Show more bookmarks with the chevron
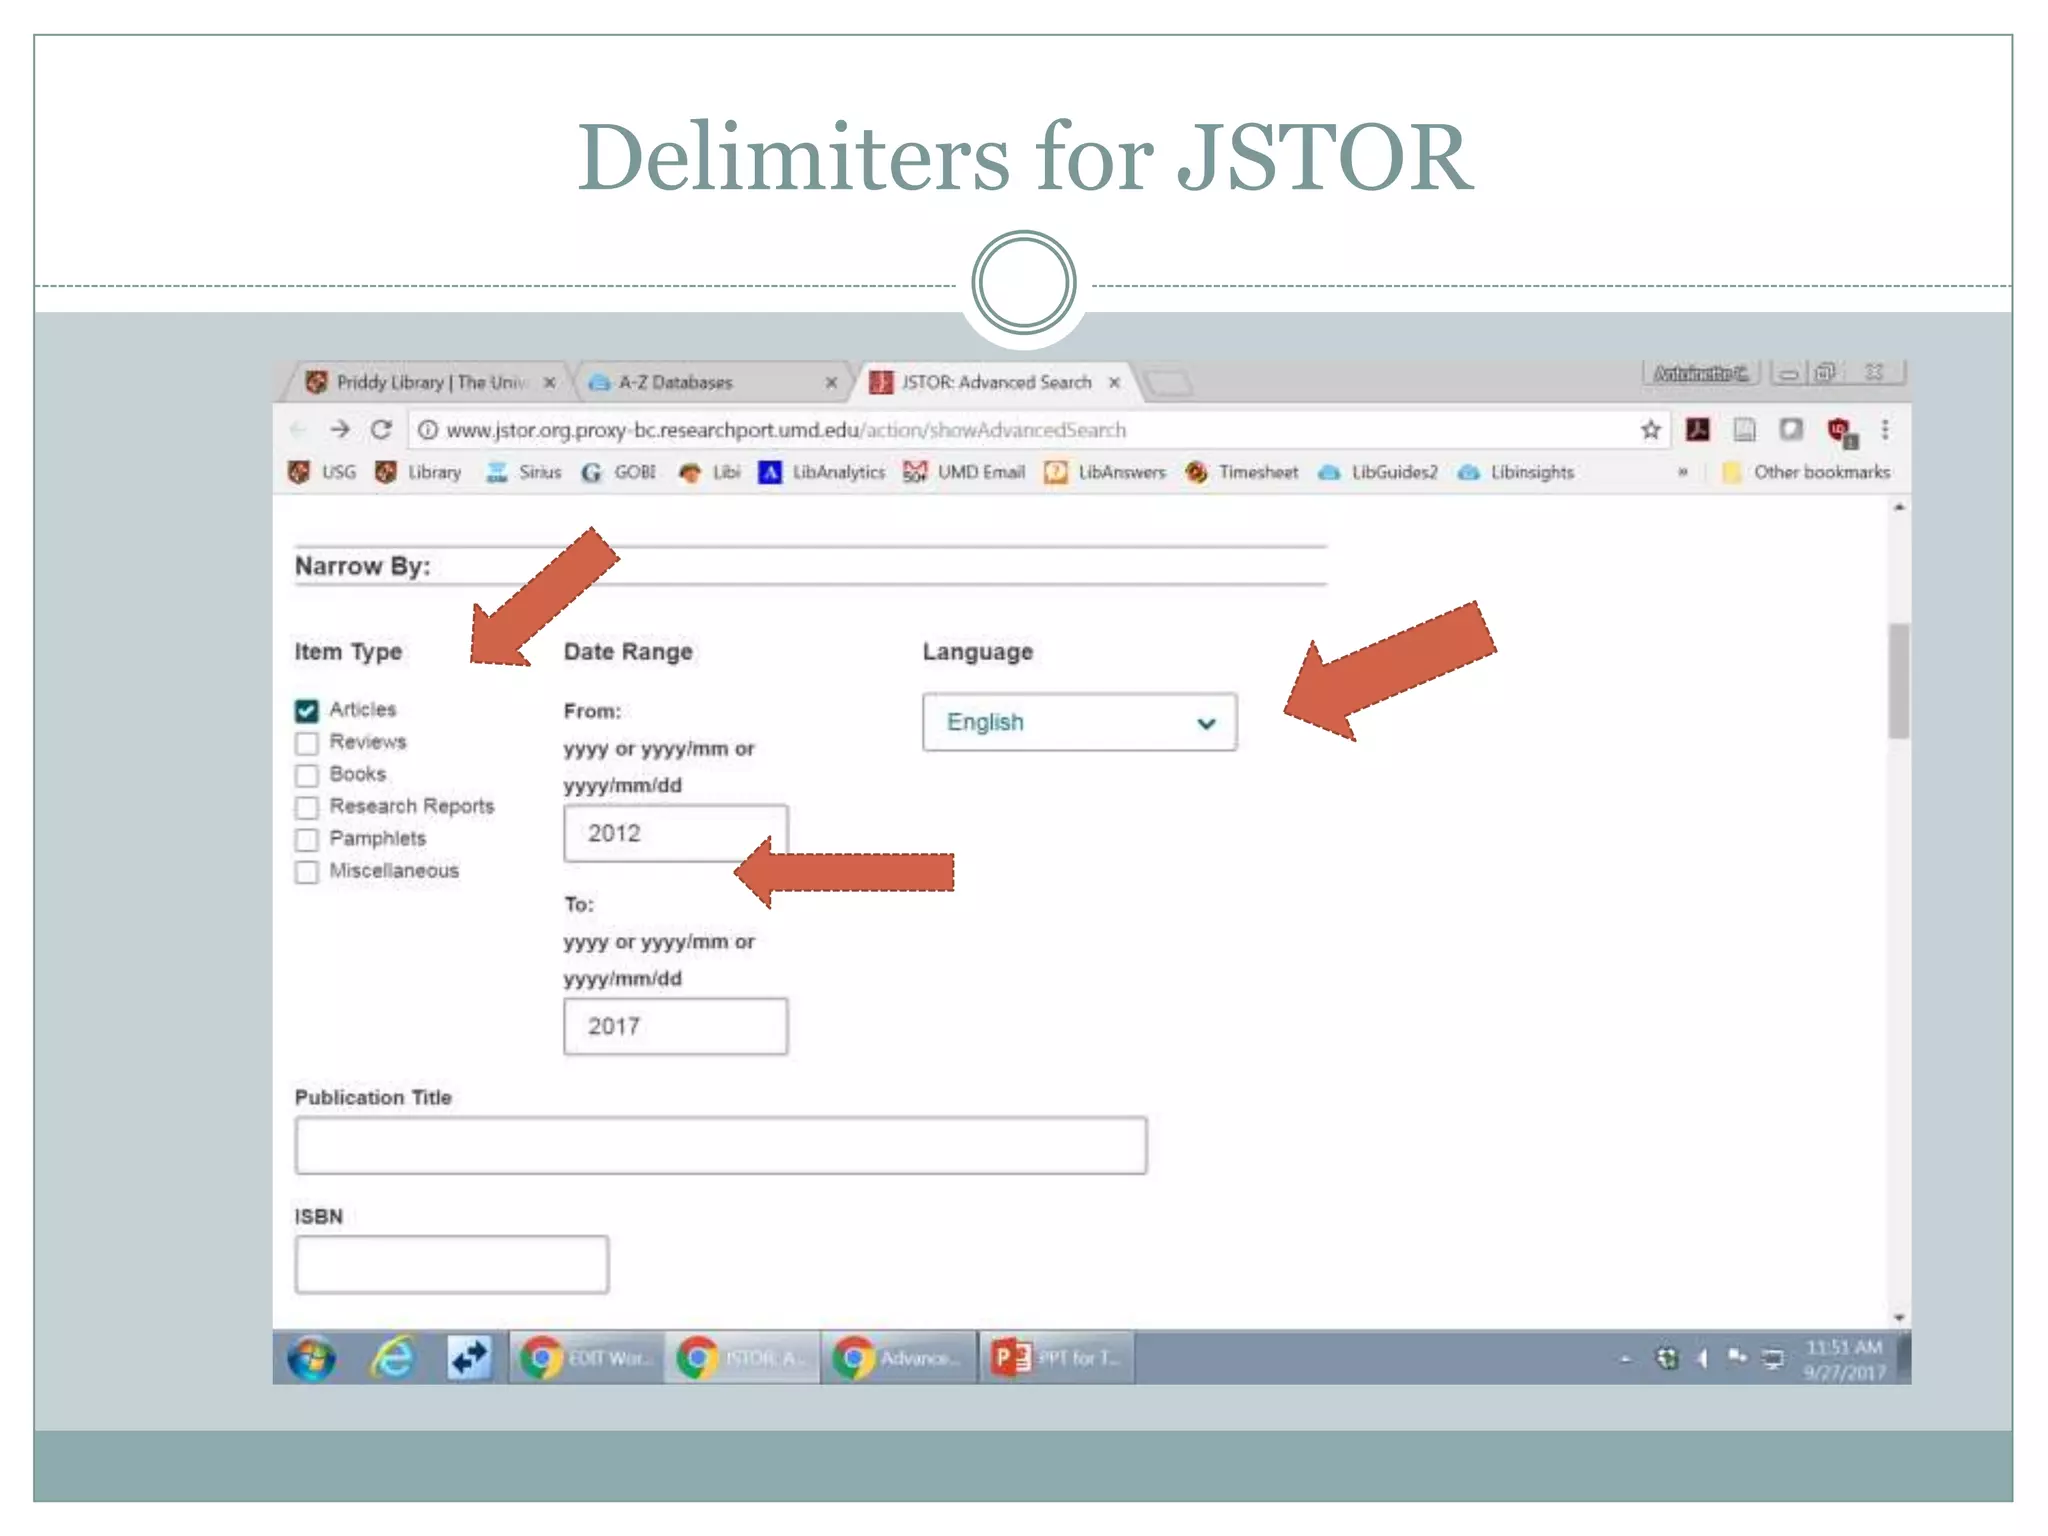 pos(1683,472)
